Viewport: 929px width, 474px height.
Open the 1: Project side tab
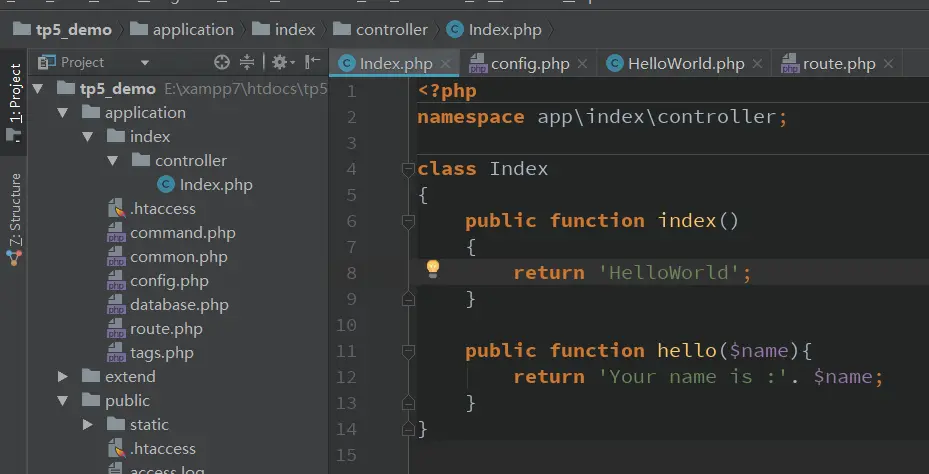coord(14,102)
